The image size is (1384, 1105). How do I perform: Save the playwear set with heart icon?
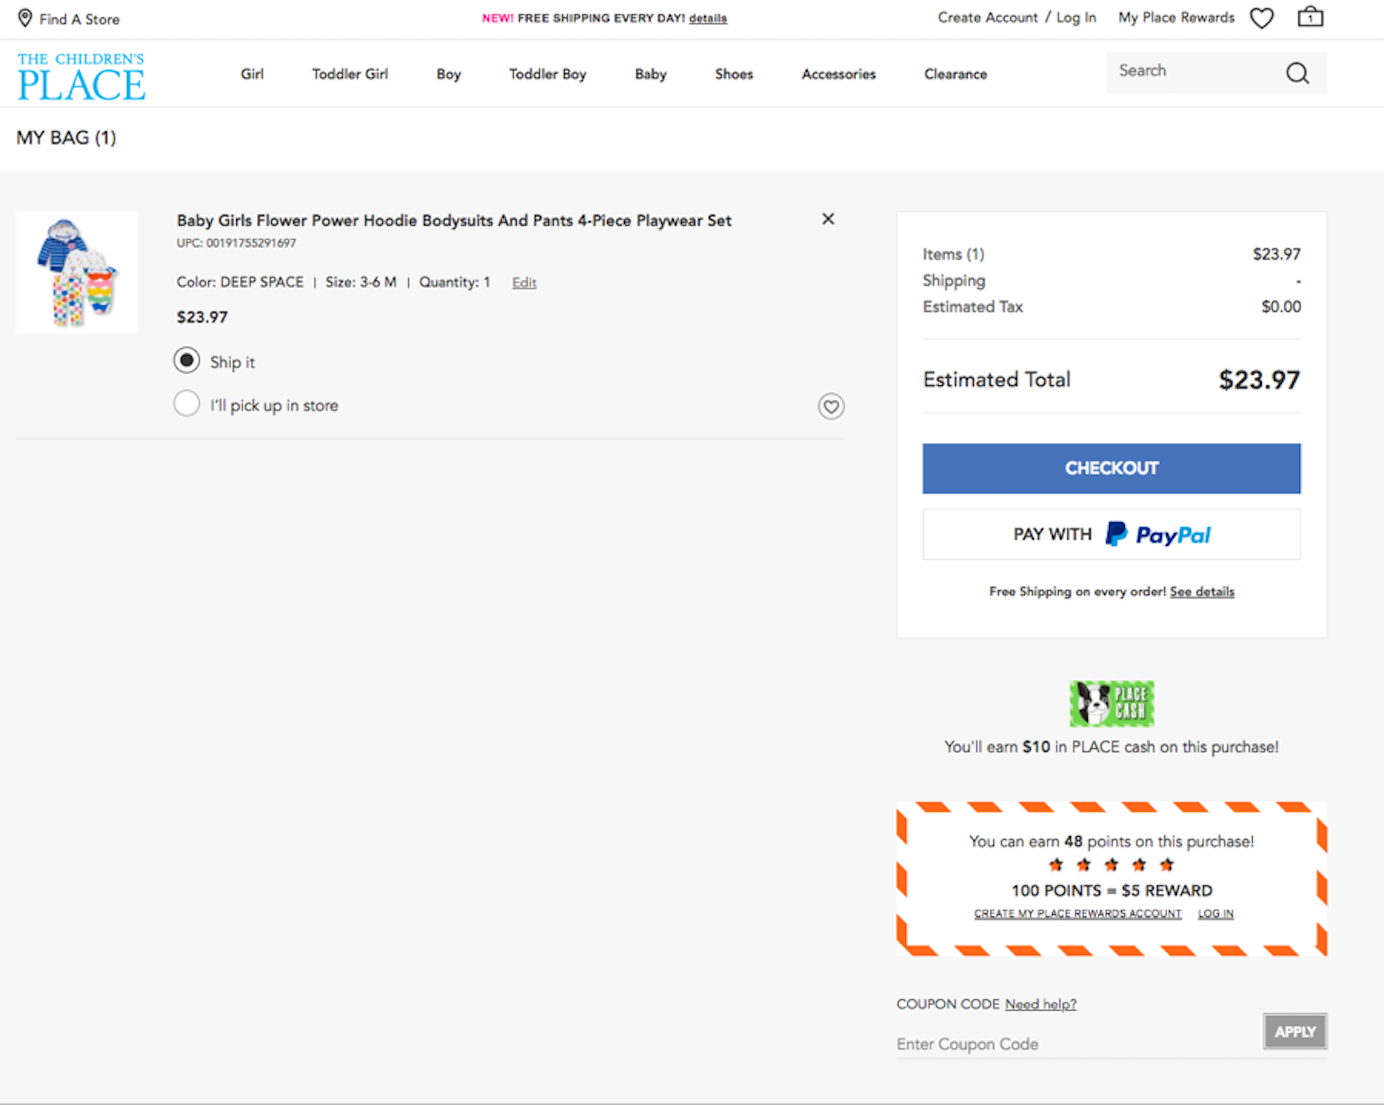click(x=830, y=406)
